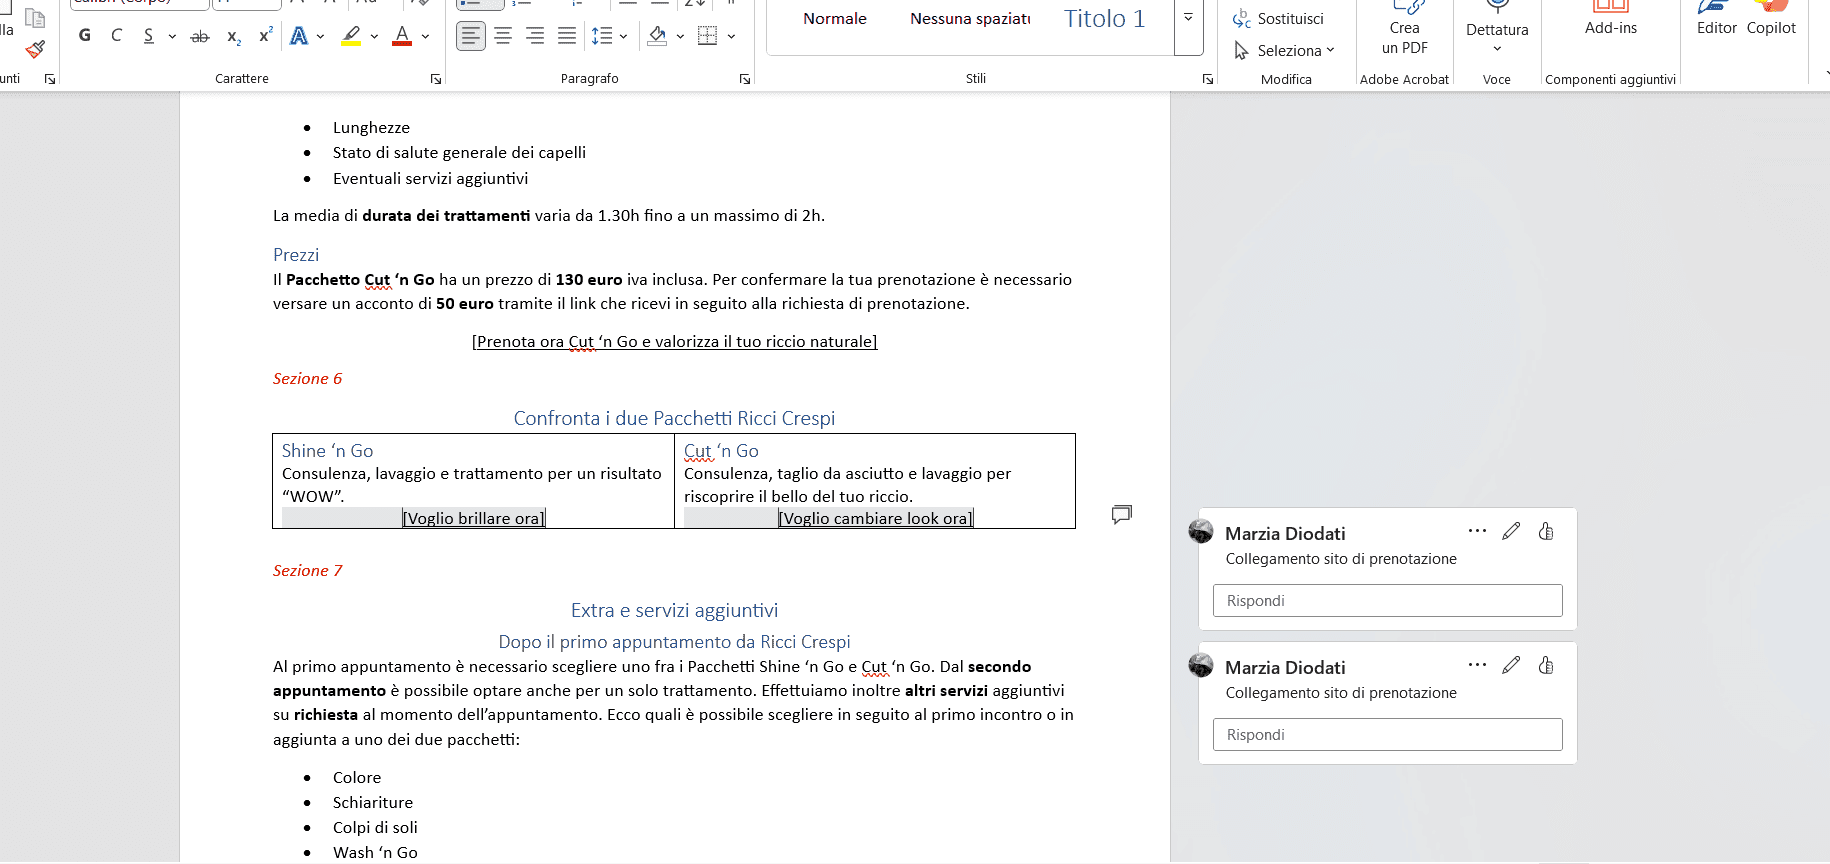Open the underline style dropdown arrow
The height and width of the screenshot is (864, 1830).
click(172, 36)
